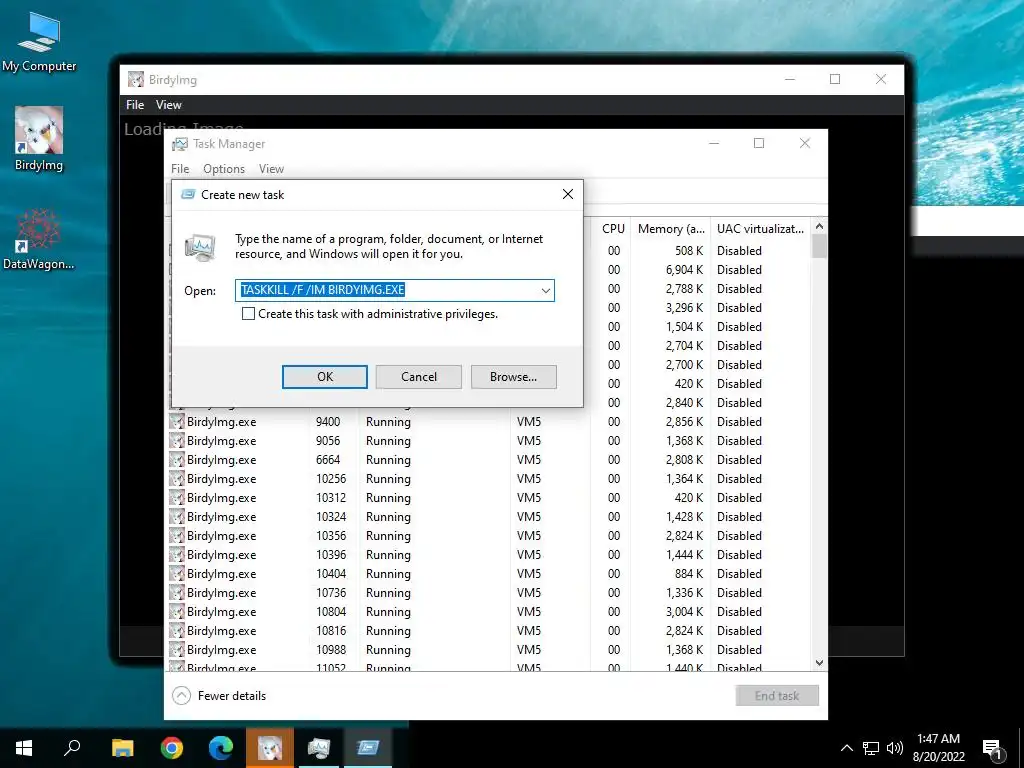The height and width of the screenshot is (768, 1024).
Task: Click icon of BirdyImg.exe PID 10404 row
Action: point(176,573)
